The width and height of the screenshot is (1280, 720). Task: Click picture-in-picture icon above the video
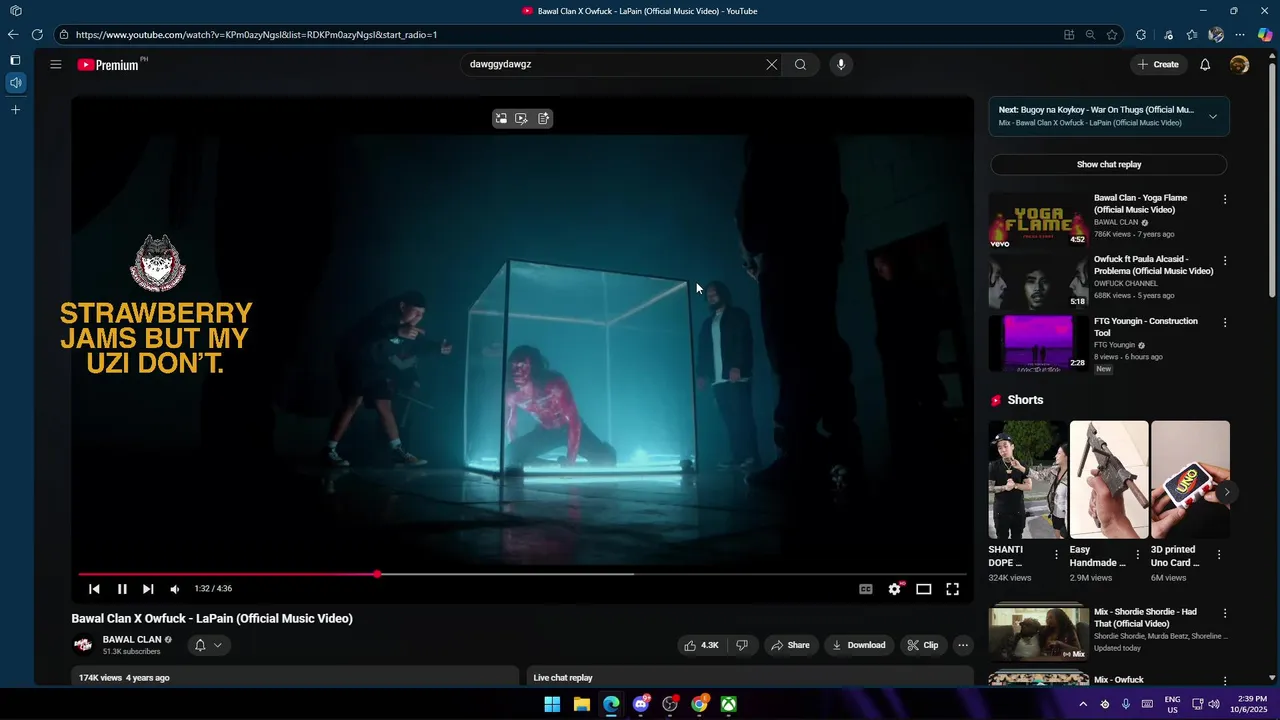(x=501, y=118)
